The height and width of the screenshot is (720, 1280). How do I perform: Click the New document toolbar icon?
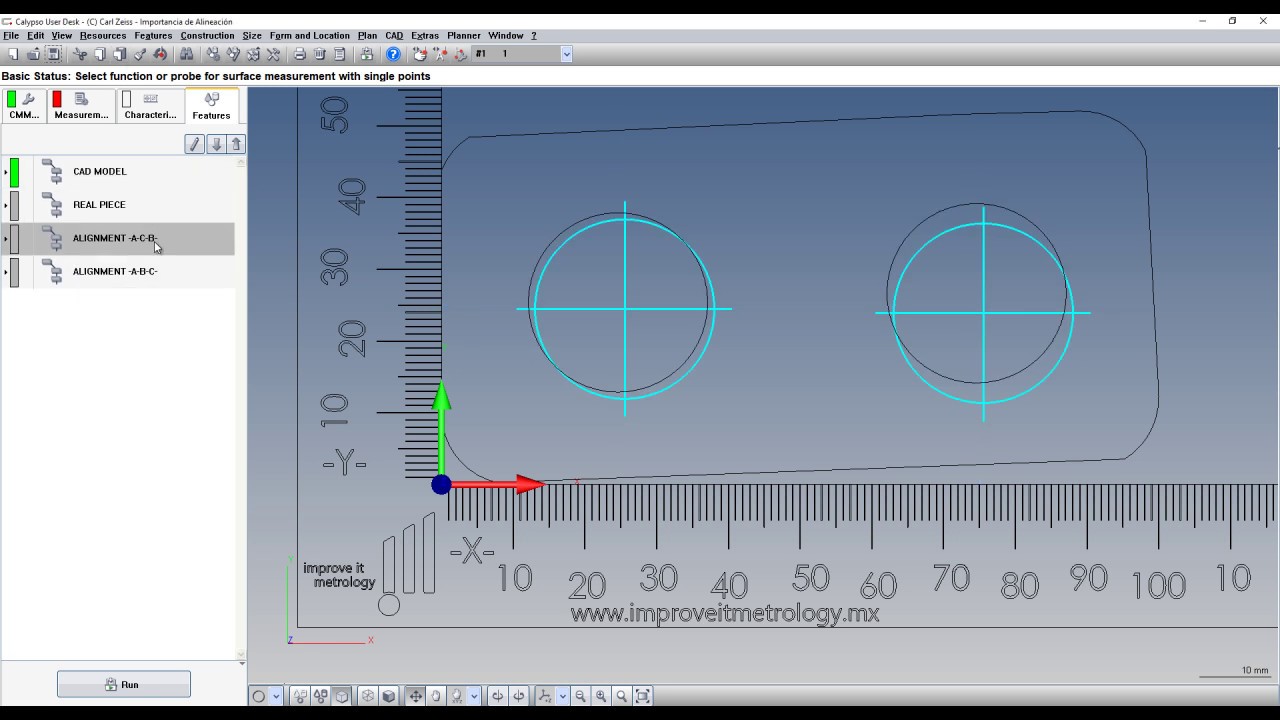tap(11, 54)
